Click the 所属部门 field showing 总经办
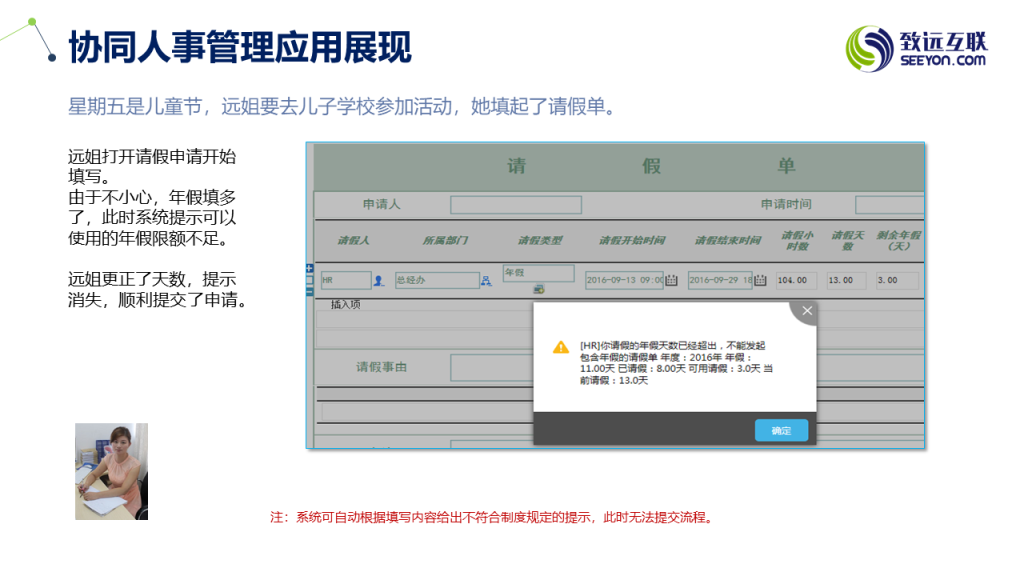Image resolution: width=1024 pixels, height=576 pixels. (436, 281)
